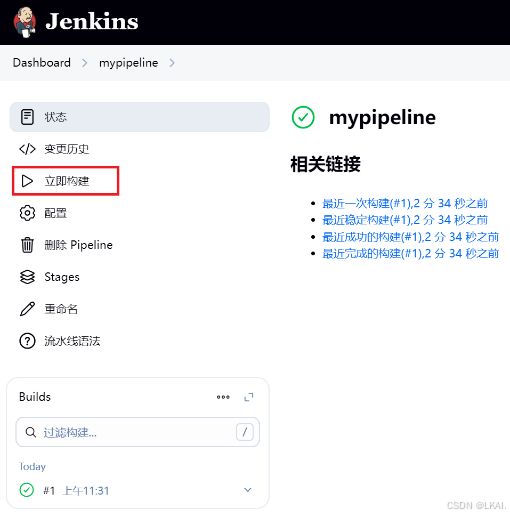Click the 配置 gear icon

click(x=27, y=213)
